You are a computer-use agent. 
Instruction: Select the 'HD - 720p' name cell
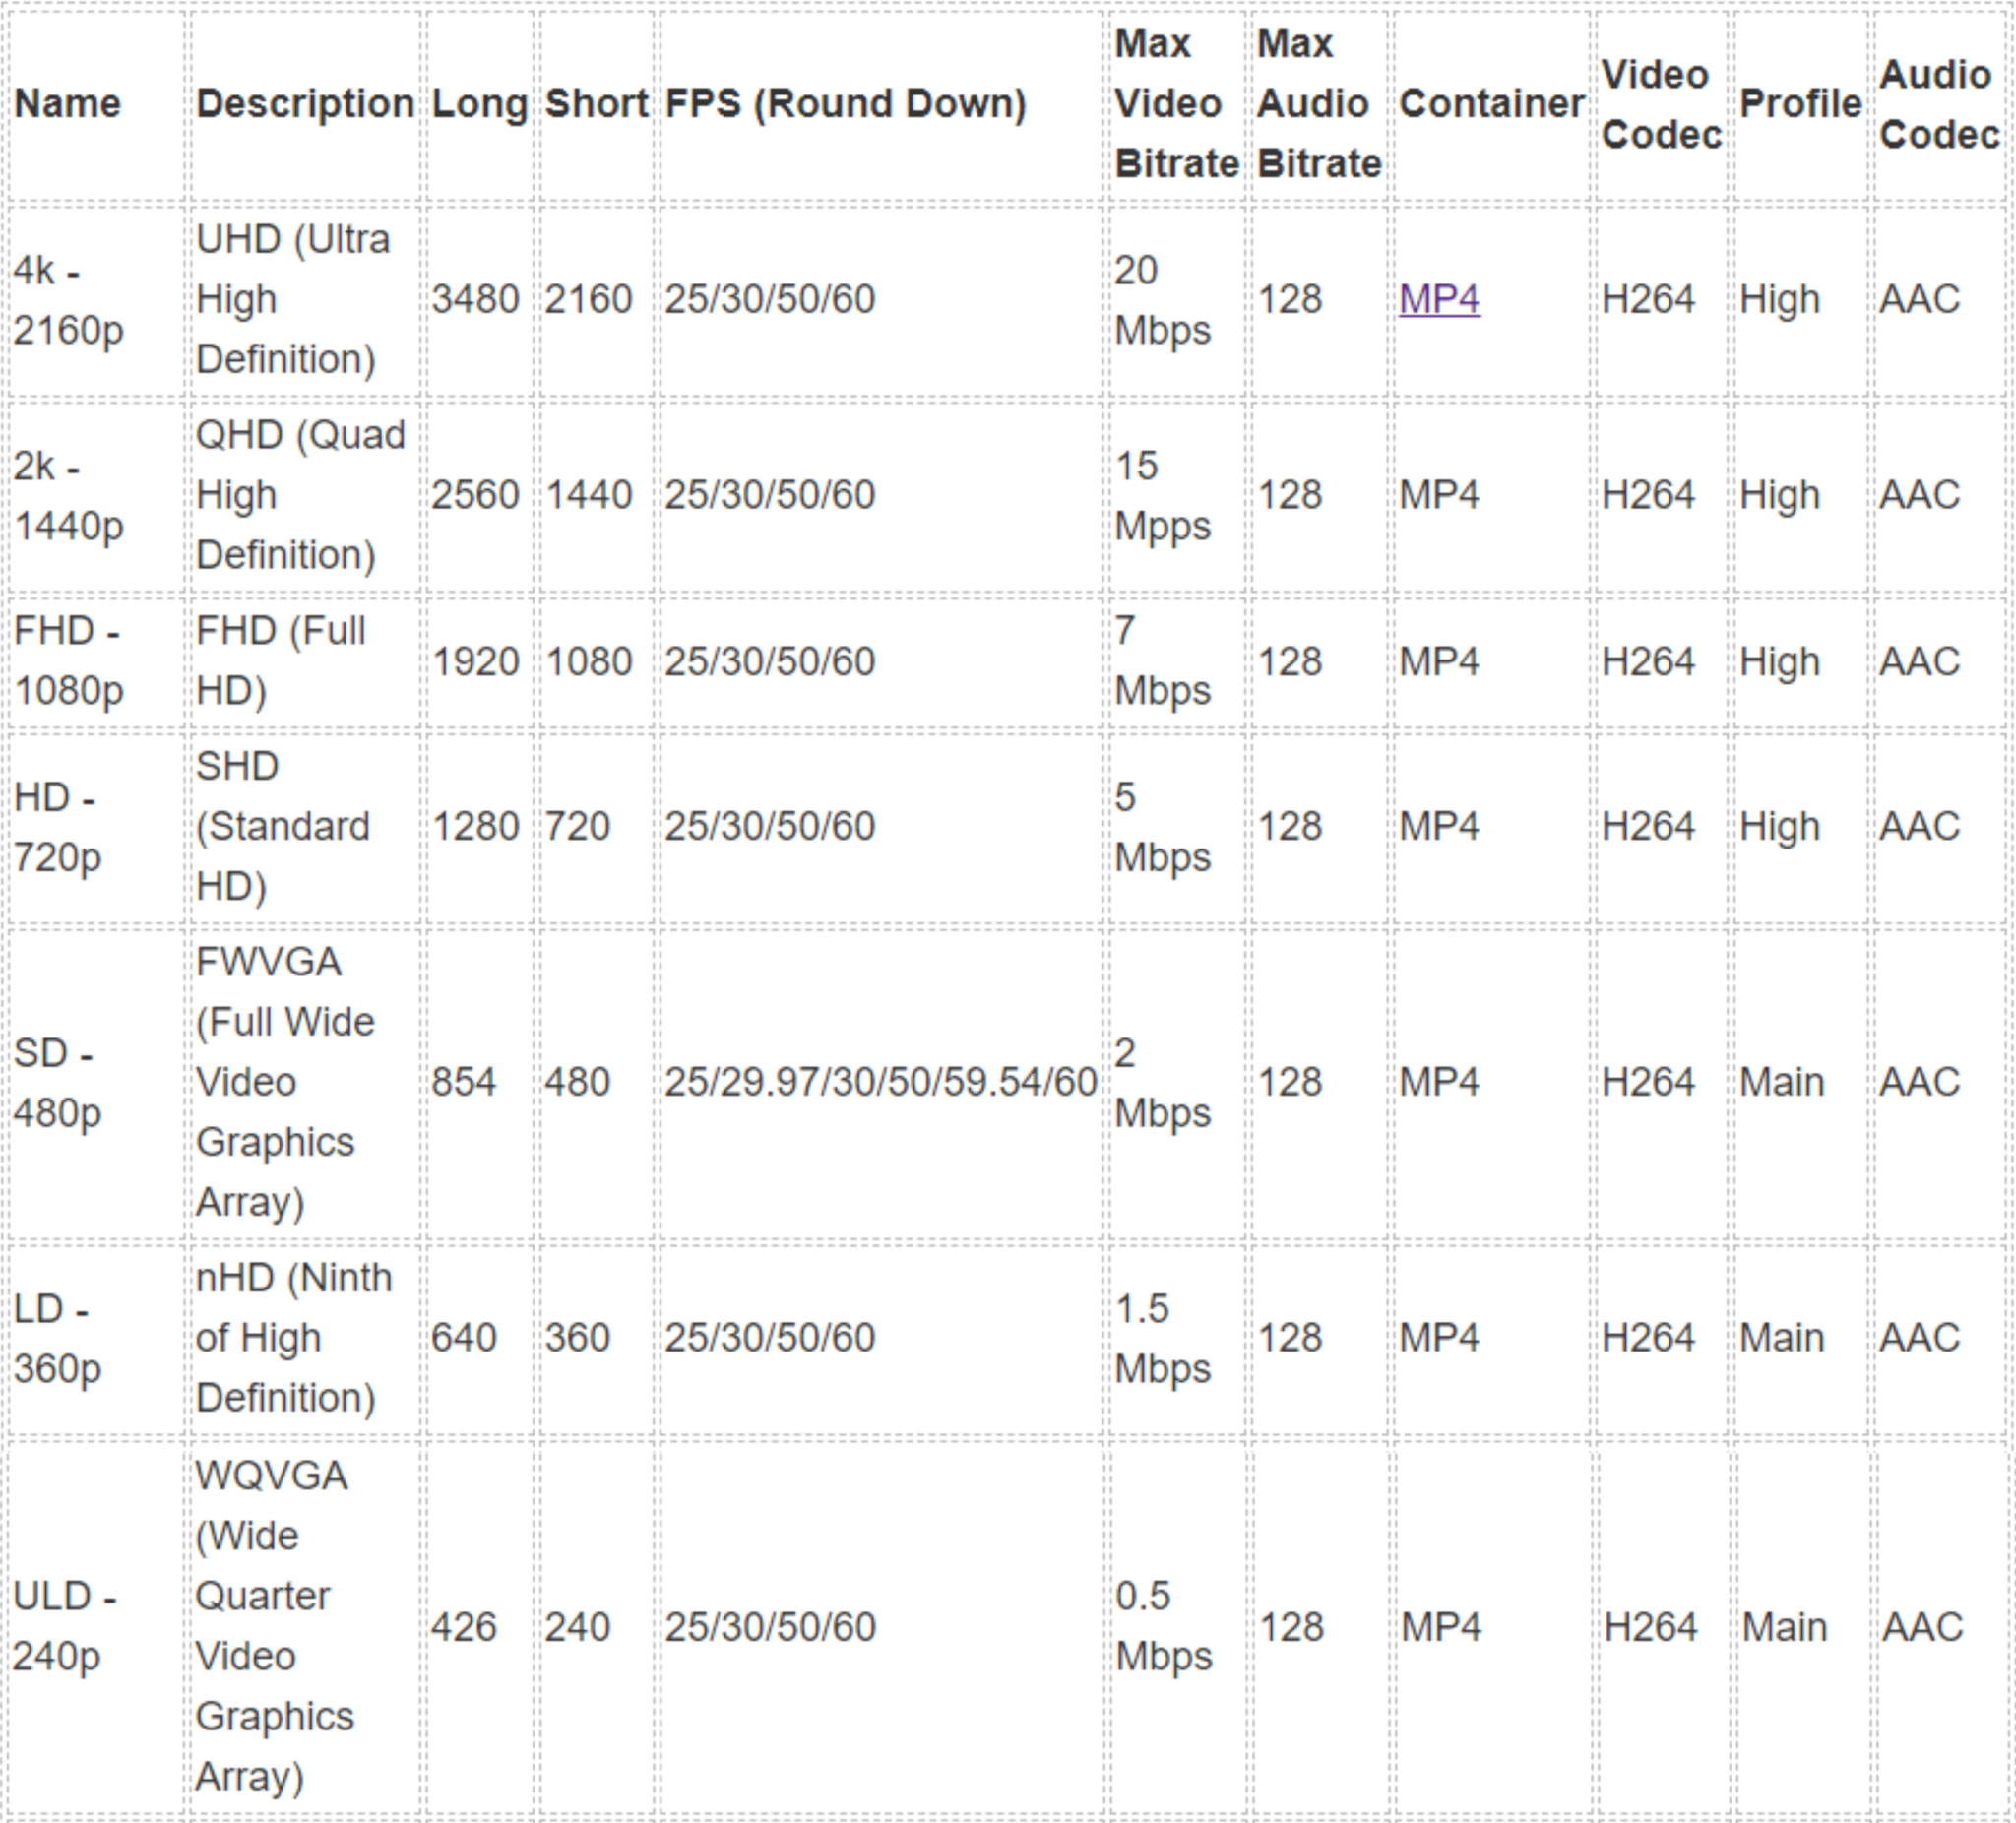point(57,826)
